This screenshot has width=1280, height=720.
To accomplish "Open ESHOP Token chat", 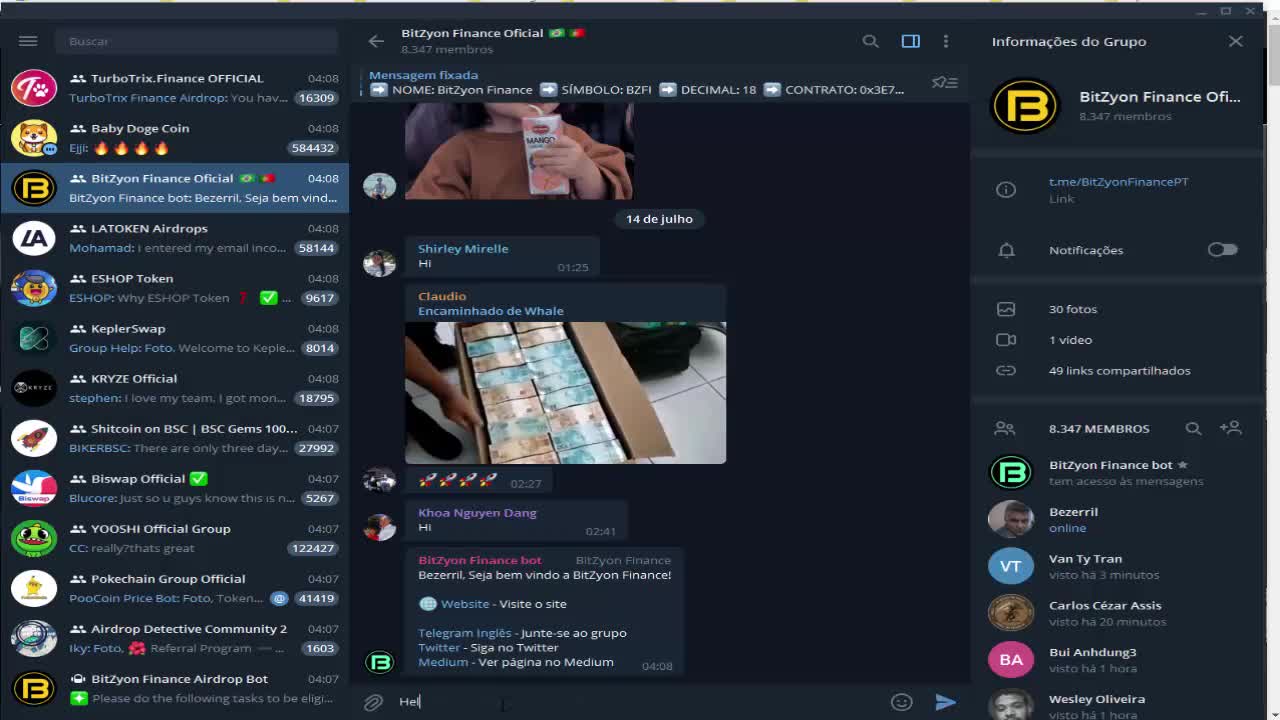I will point(175,288).
